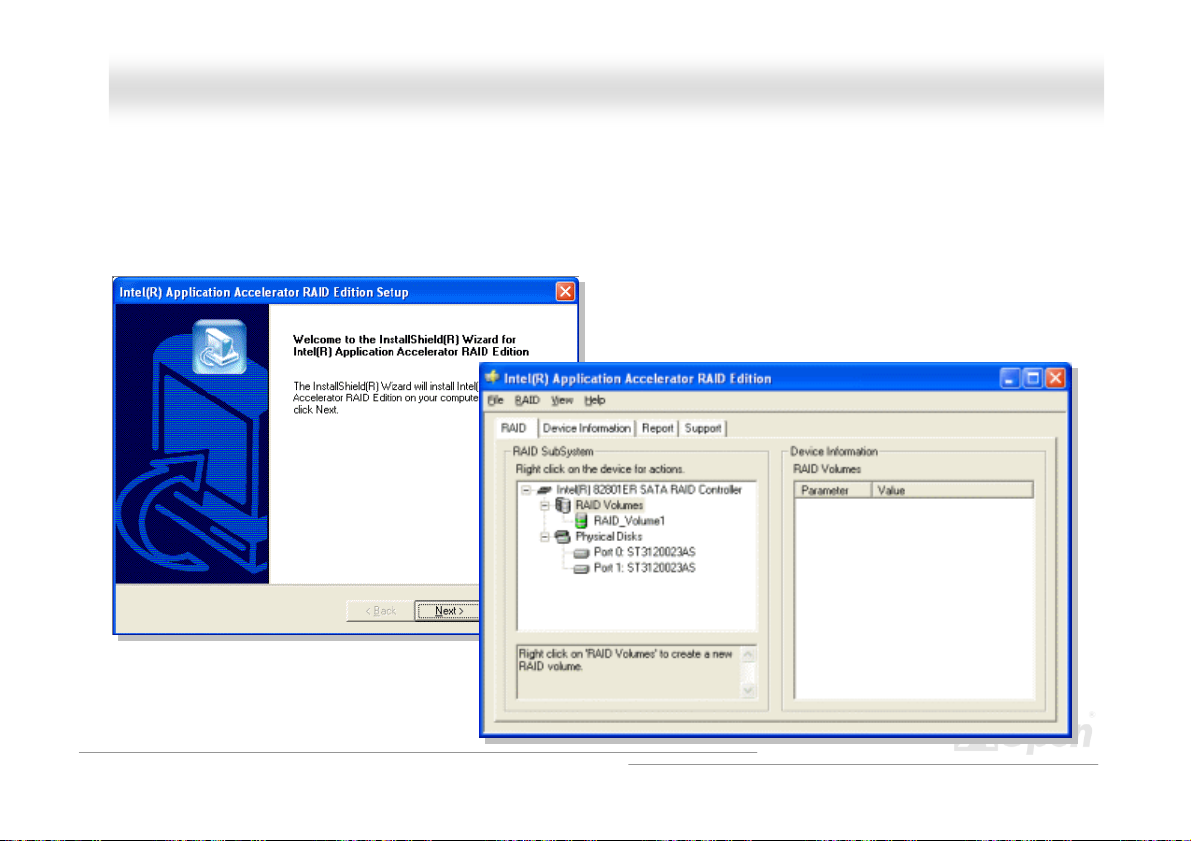Select Port 0: ST3120023AS
The image size is (1191, 841).
point(644,552)
